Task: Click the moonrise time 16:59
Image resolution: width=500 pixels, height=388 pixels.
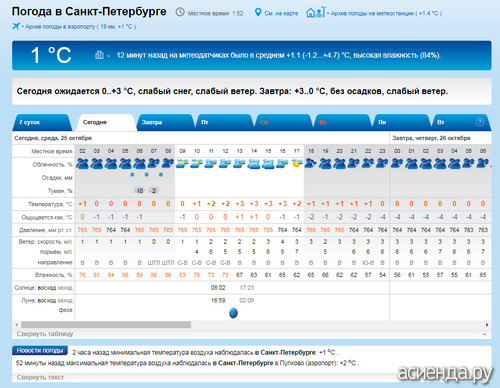Action: pyautogui.click(x=218, y=300)
